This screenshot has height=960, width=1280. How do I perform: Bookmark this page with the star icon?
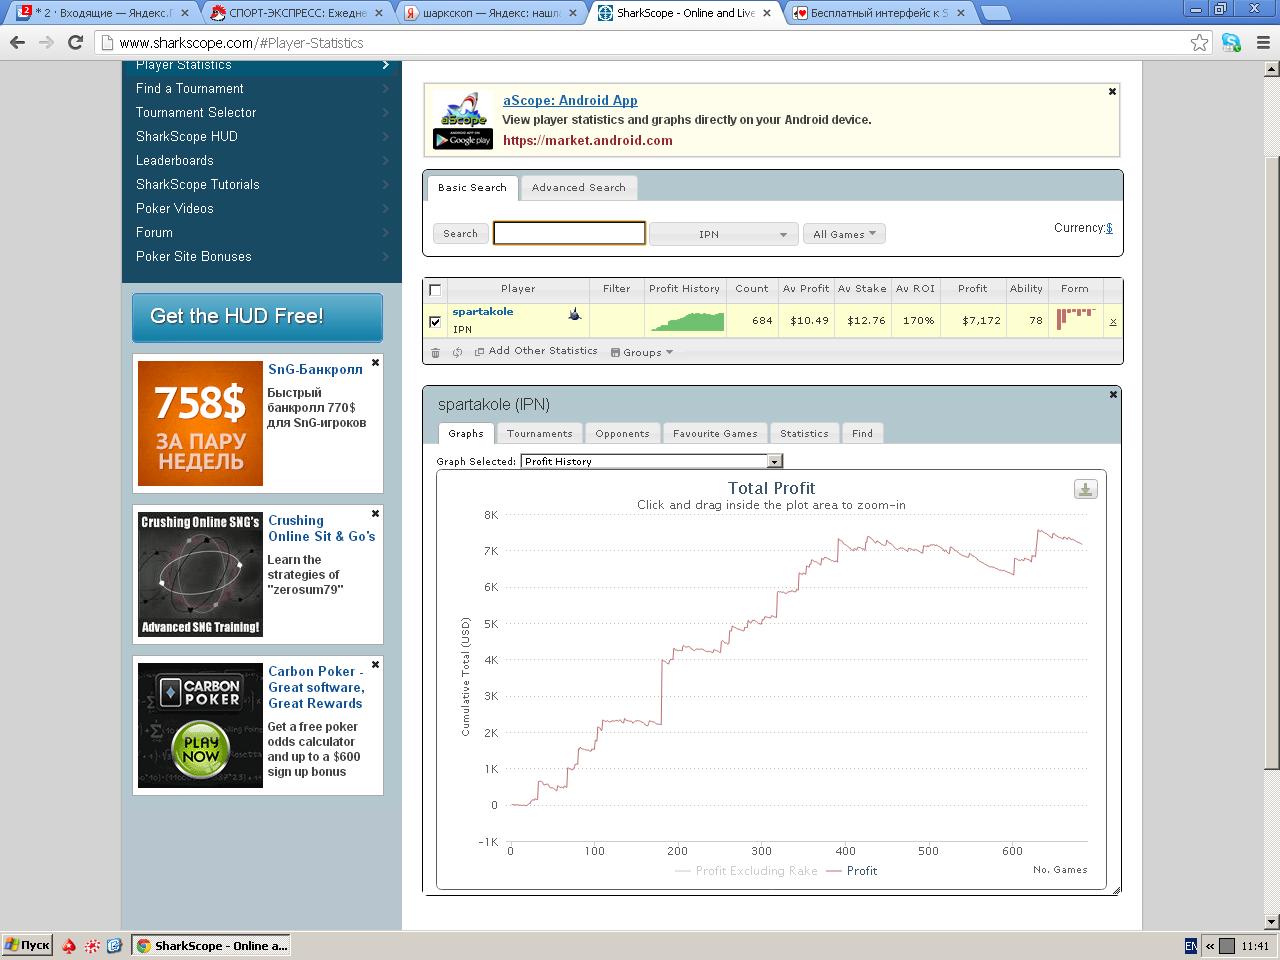tap(1199, 43)
